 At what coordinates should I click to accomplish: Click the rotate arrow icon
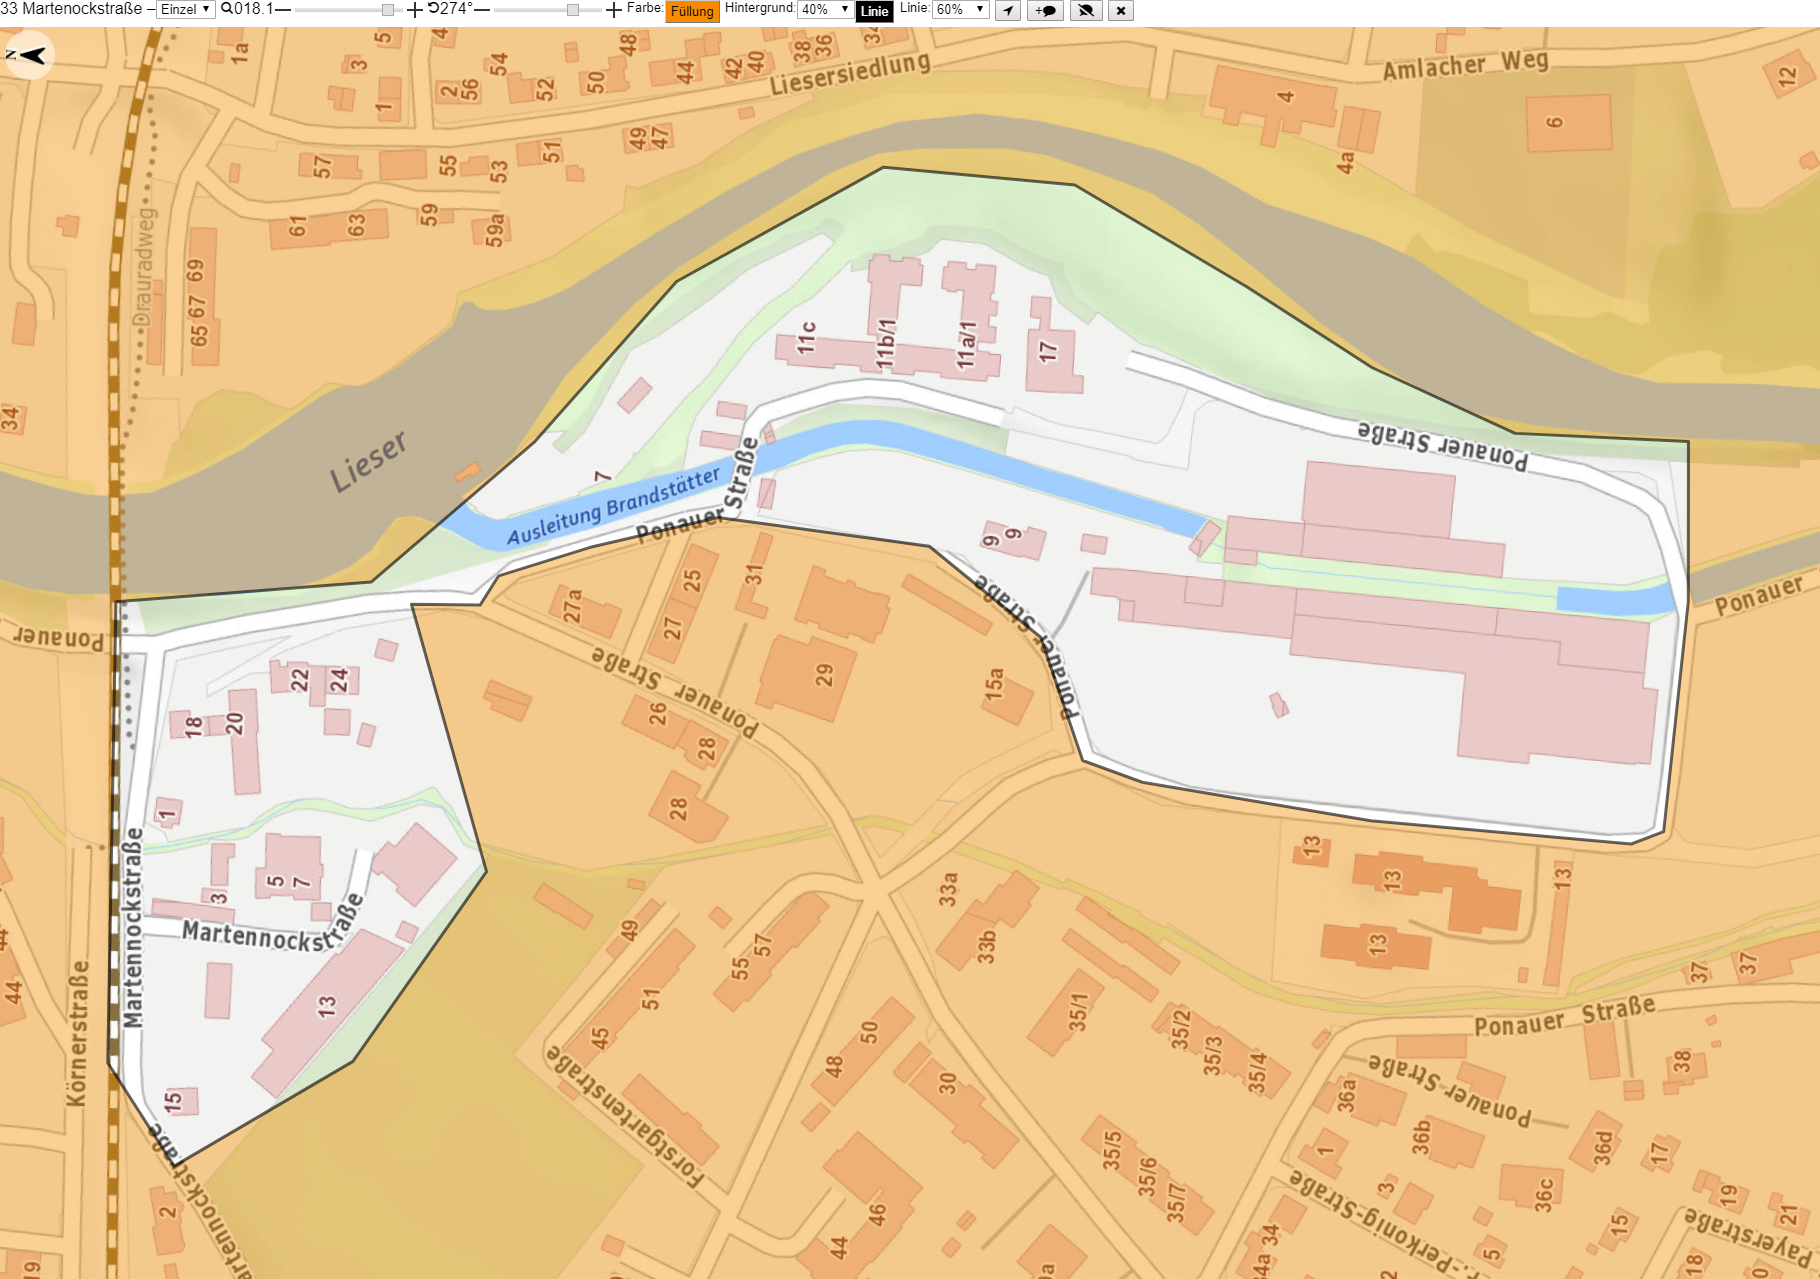434,9
